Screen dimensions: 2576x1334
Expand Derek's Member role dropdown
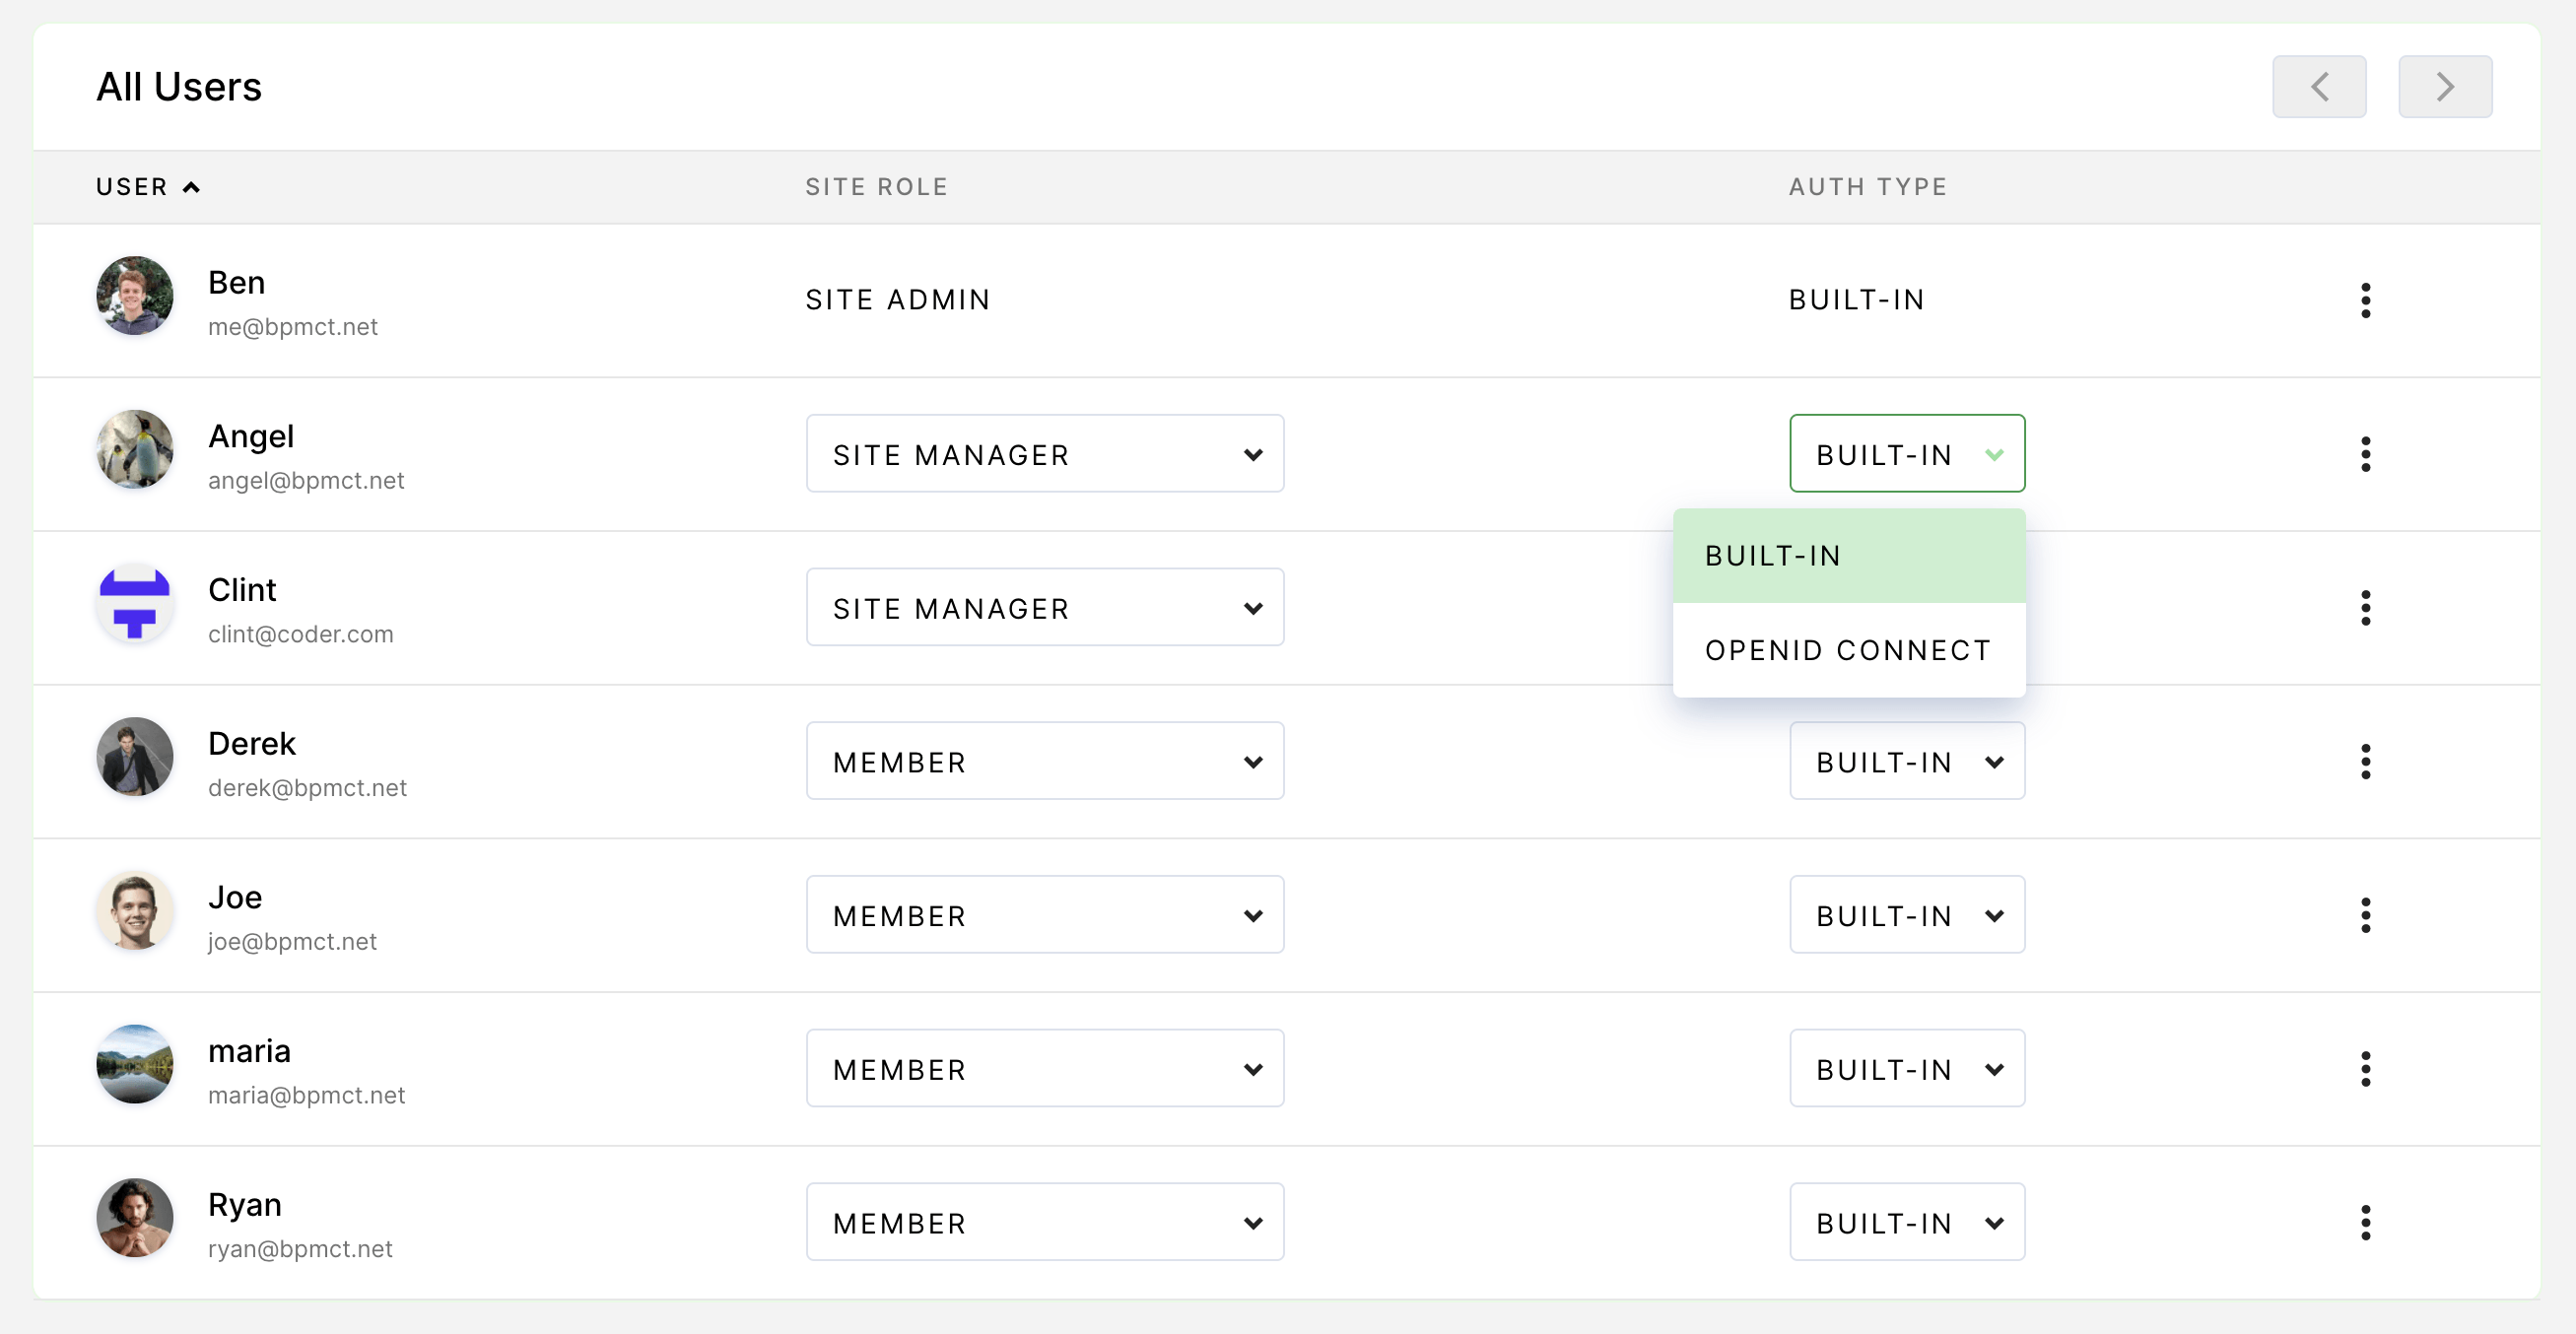1044,762
